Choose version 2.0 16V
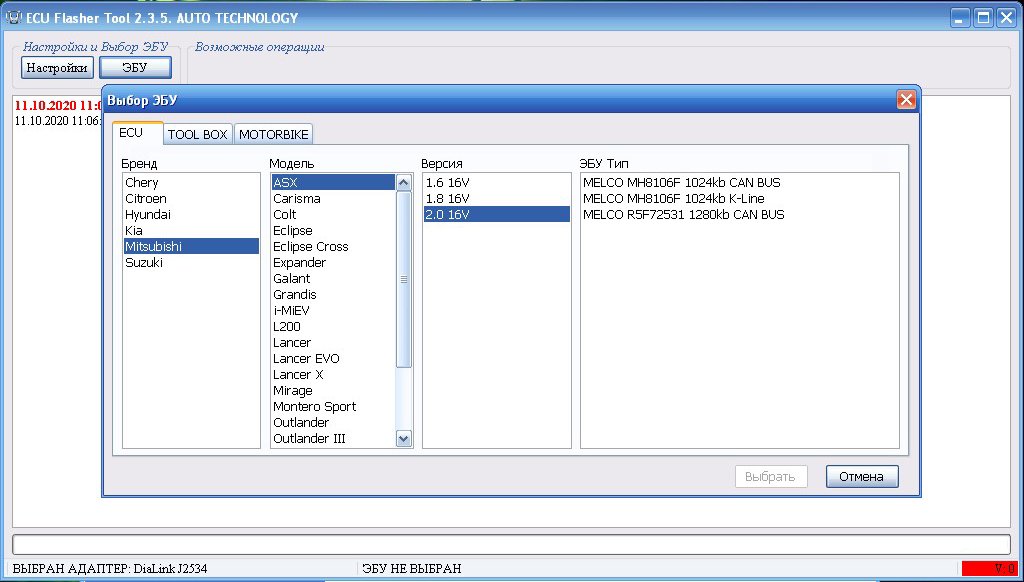Screen dimensions: 1024x582 [496, 215]
